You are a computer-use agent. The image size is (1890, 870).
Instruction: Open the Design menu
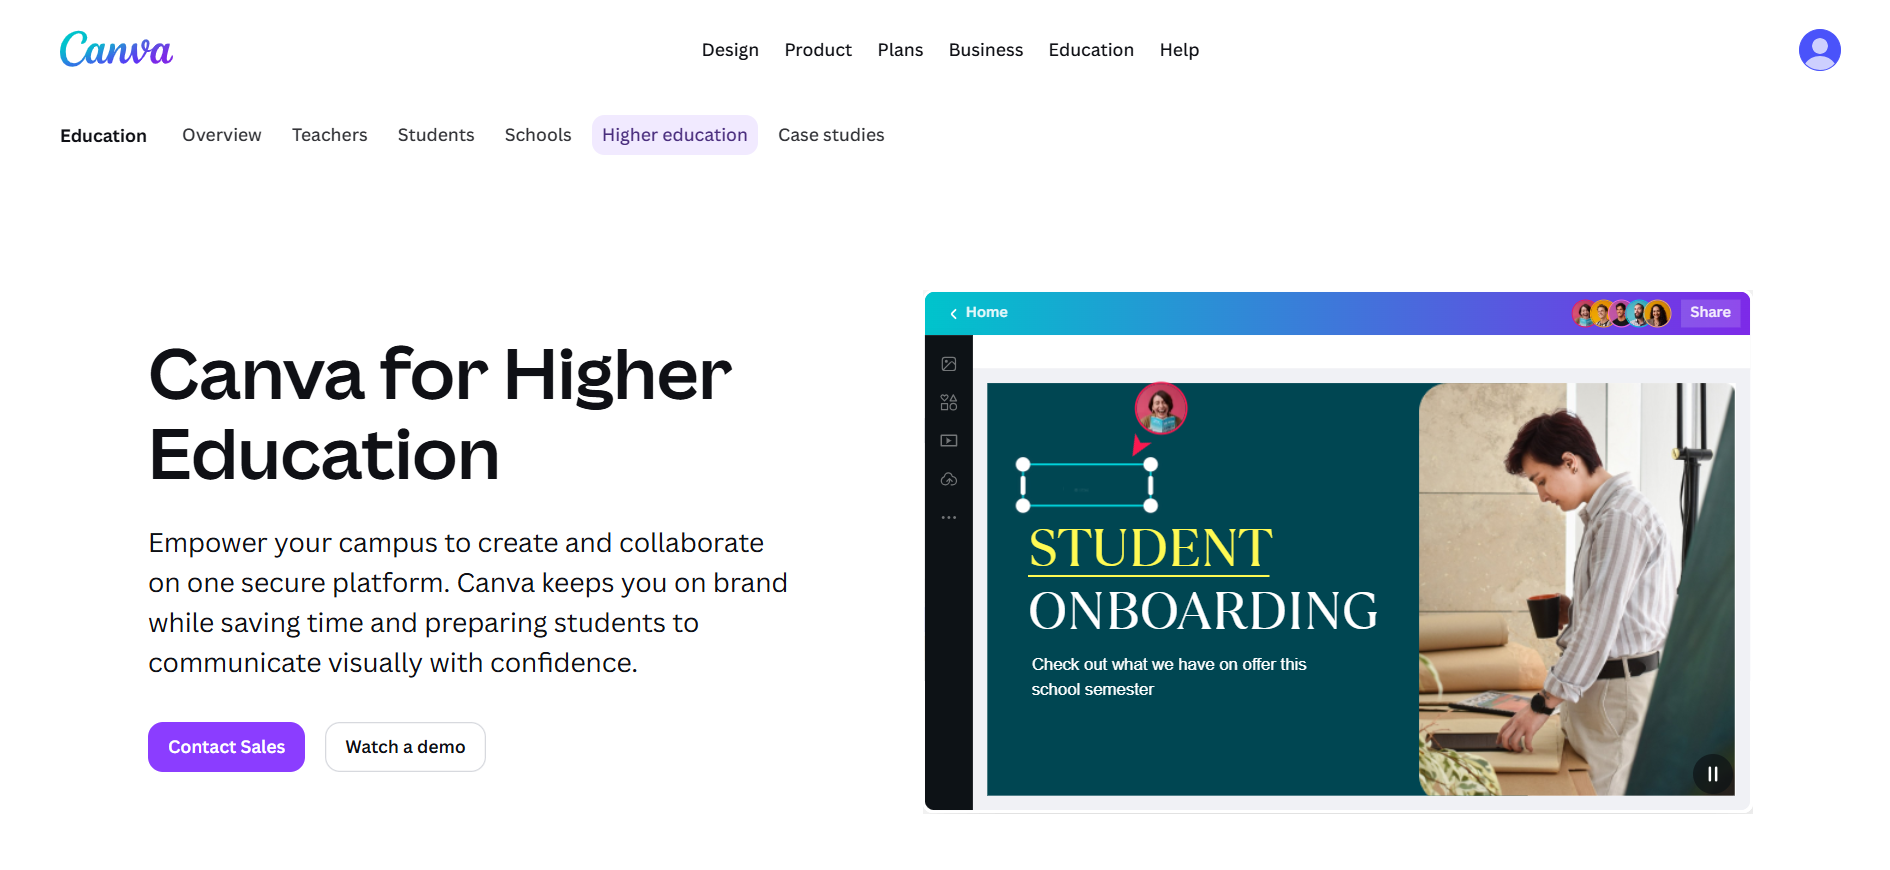pos(730,50)
